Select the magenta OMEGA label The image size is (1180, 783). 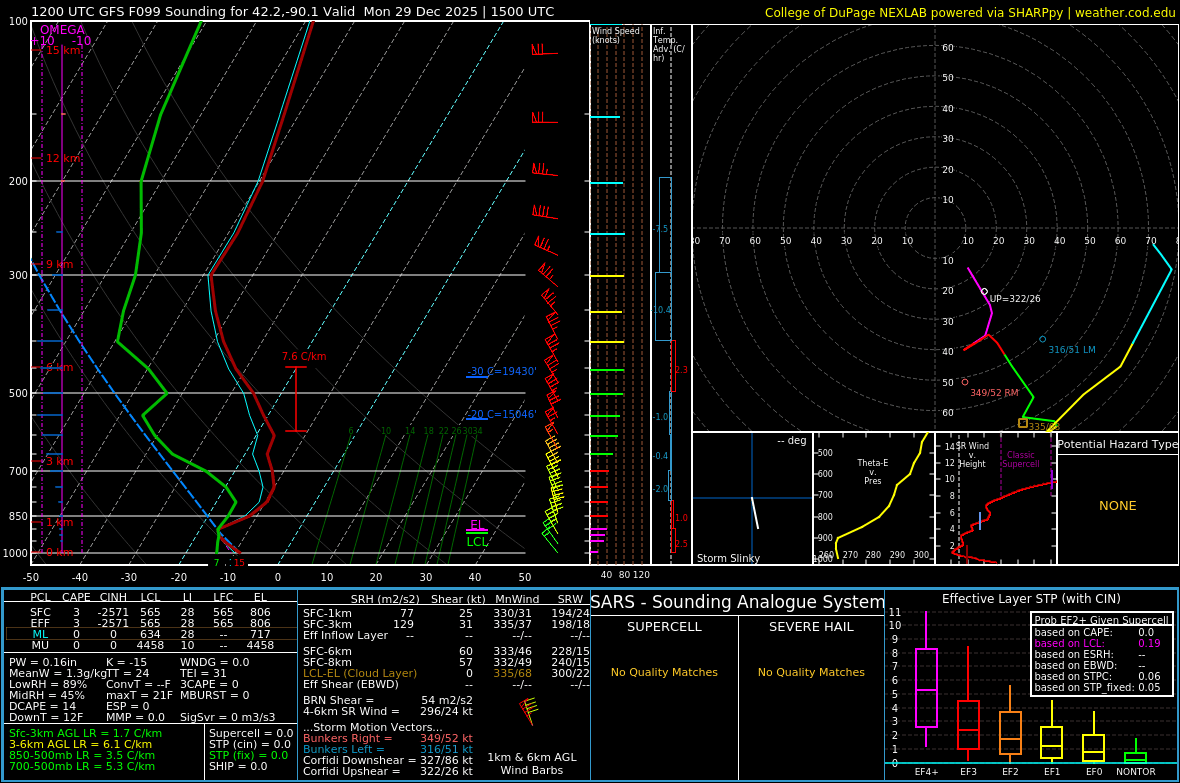[x=62, y=30]
